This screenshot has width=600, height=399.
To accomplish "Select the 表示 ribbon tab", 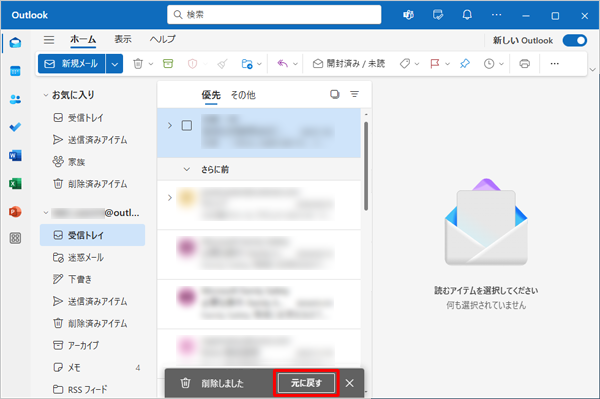I will click(x=123, y=39).
